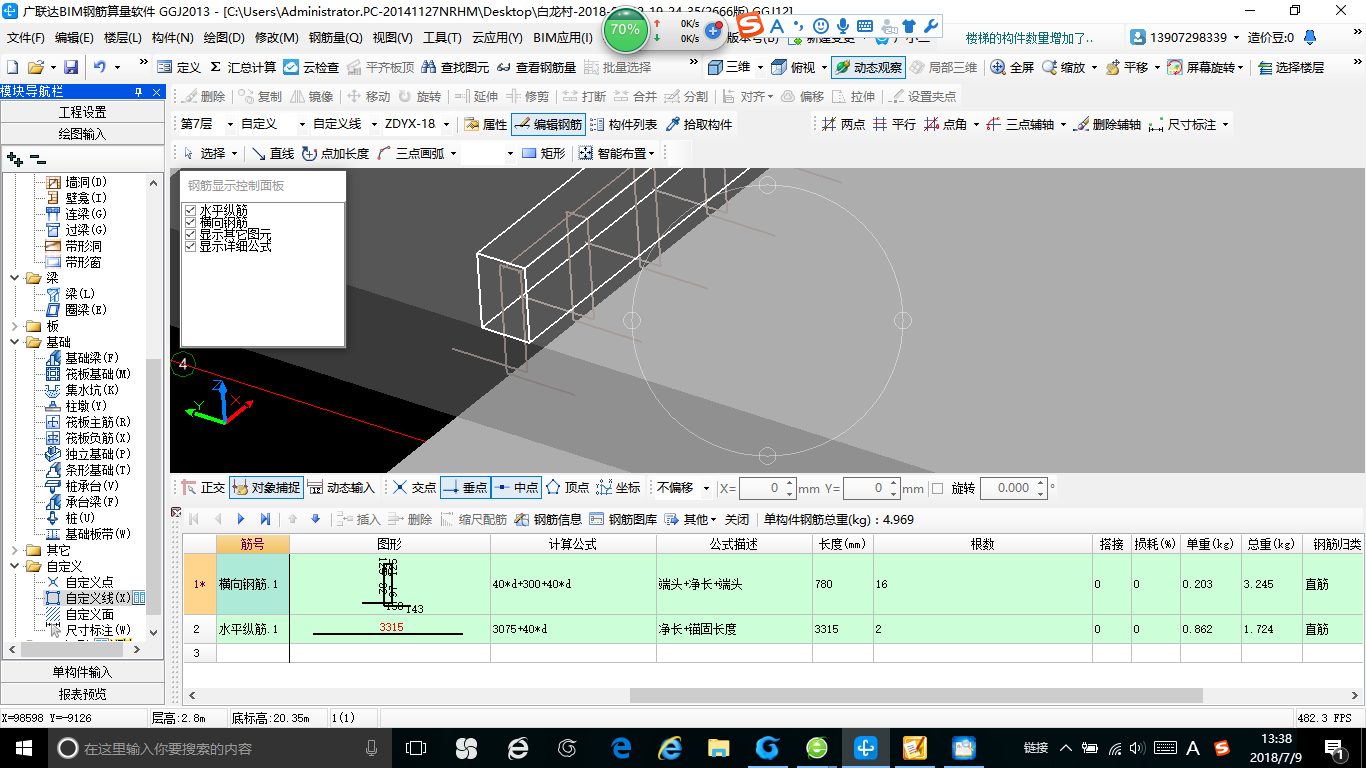Select 直线 line drawing tool
The height and width of the screenshot is (768, 1366).
(x=272, y=153)
